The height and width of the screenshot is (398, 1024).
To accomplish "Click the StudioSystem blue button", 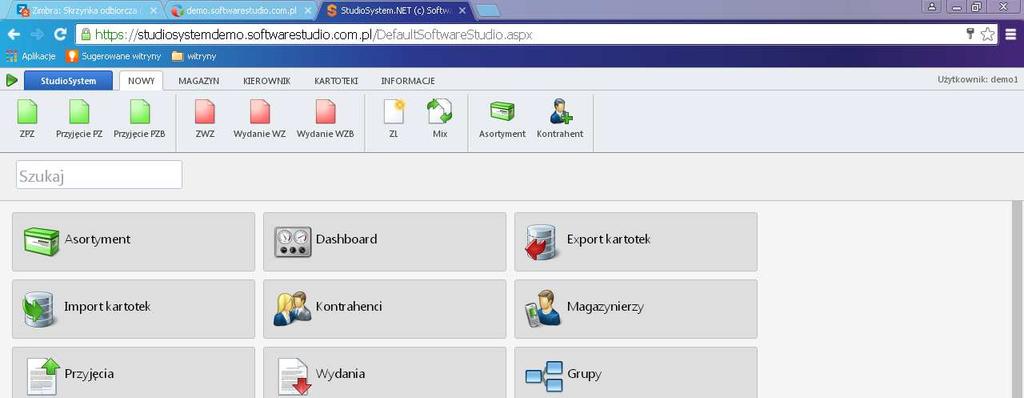I will tap(68, 81).
